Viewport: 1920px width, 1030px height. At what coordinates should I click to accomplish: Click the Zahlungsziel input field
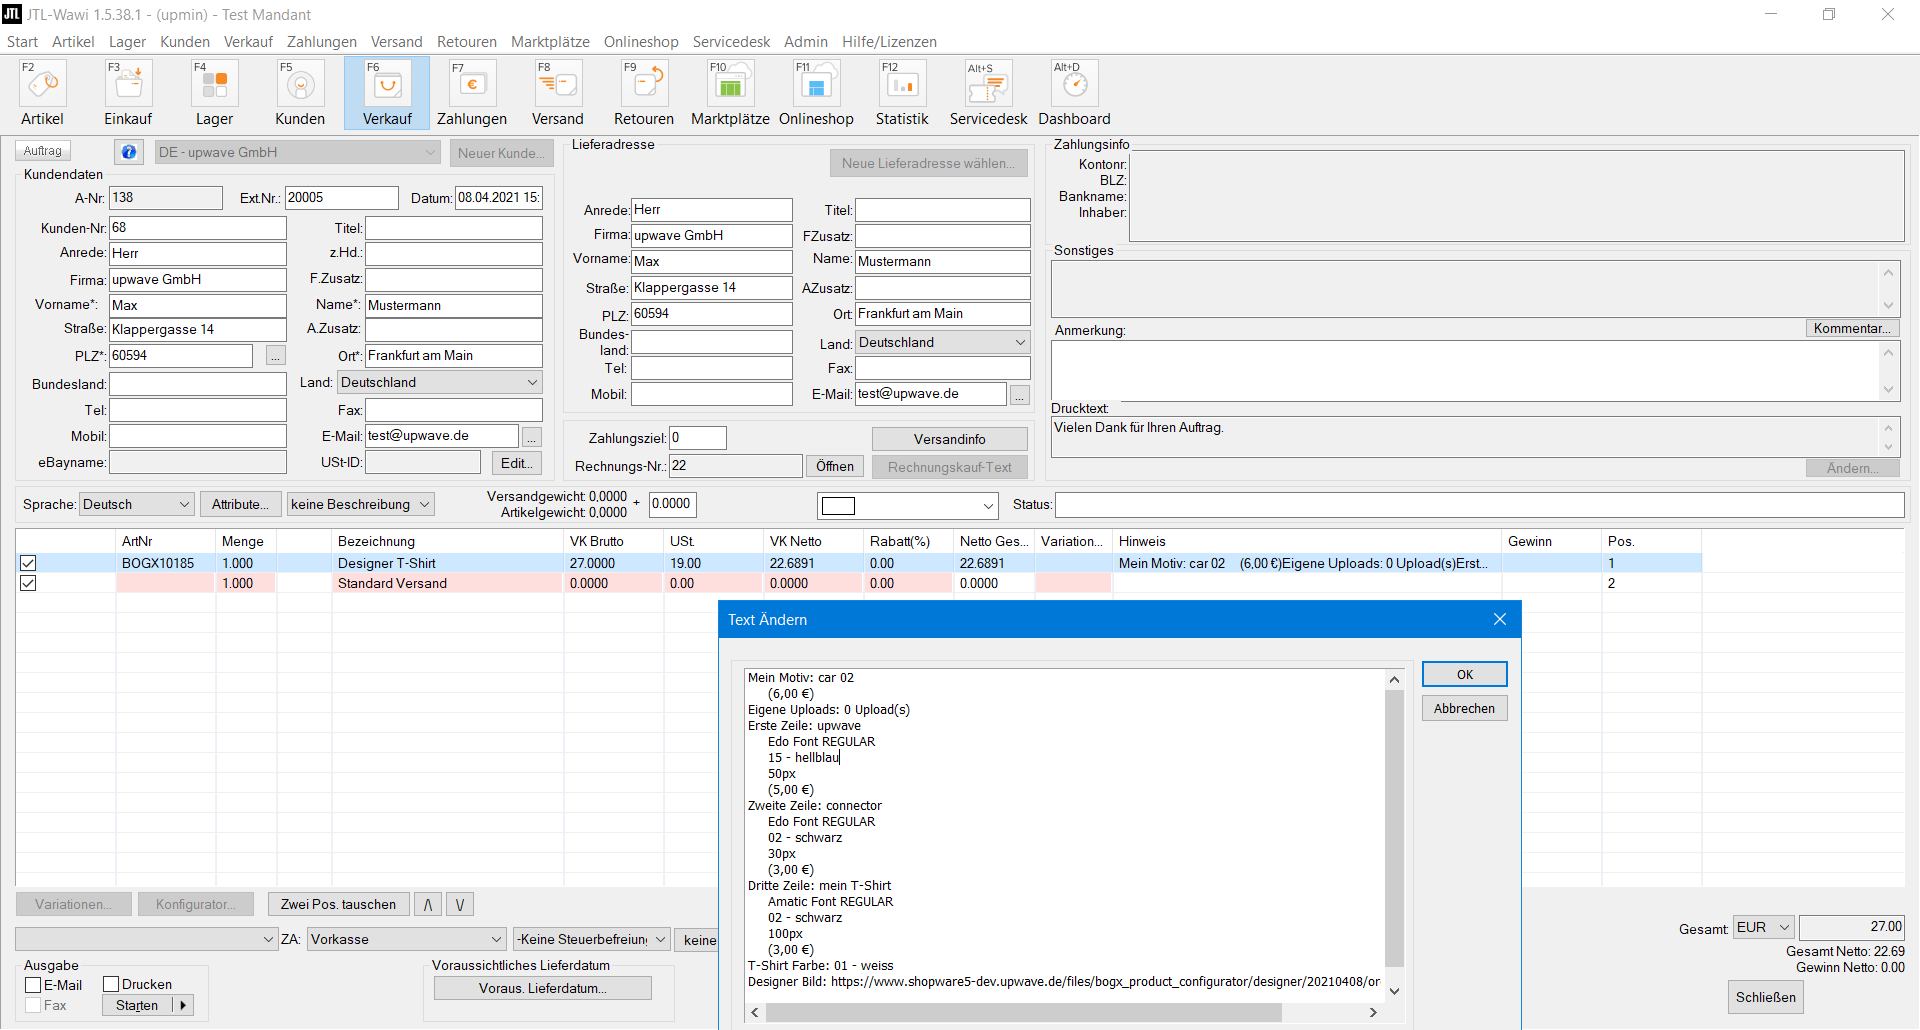click(698, 438)
